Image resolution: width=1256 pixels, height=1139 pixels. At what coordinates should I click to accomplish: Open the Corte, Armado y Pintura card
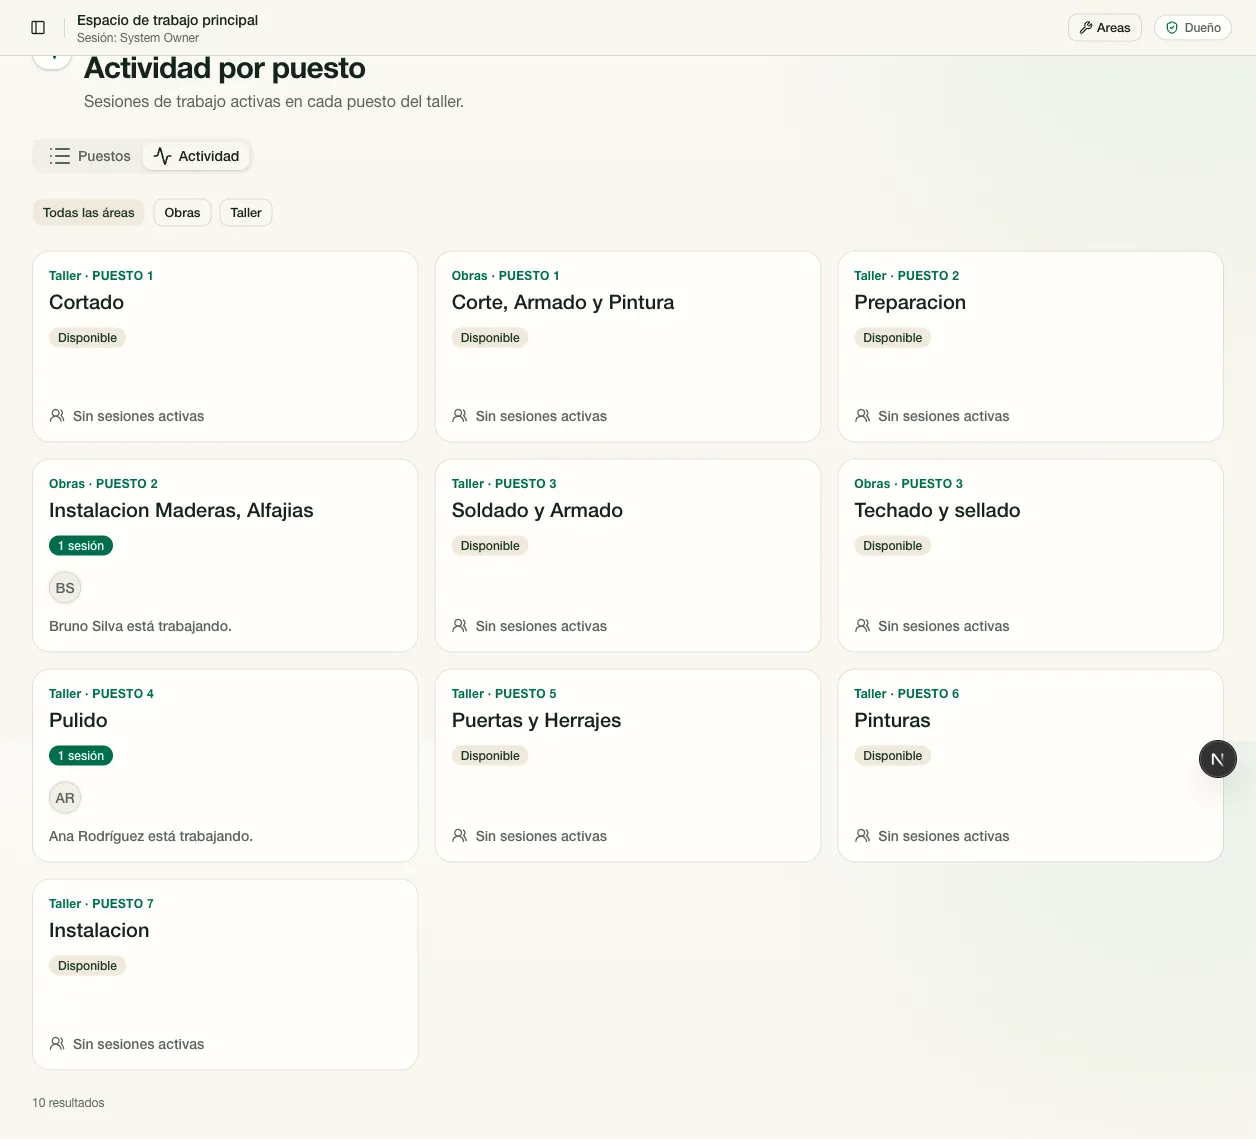point(628,346)
